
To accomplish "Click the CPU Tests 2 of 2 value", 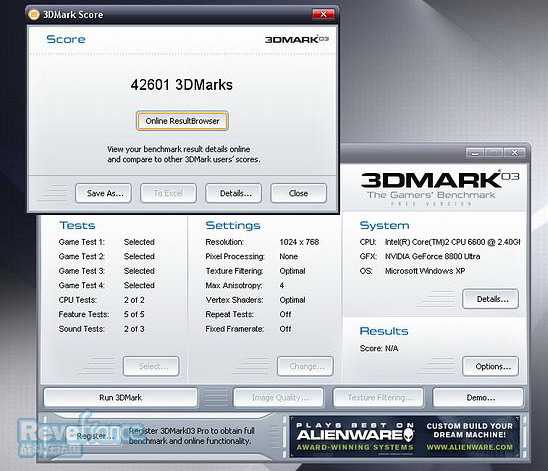I will pyautogui.click(x=134, y=300).
